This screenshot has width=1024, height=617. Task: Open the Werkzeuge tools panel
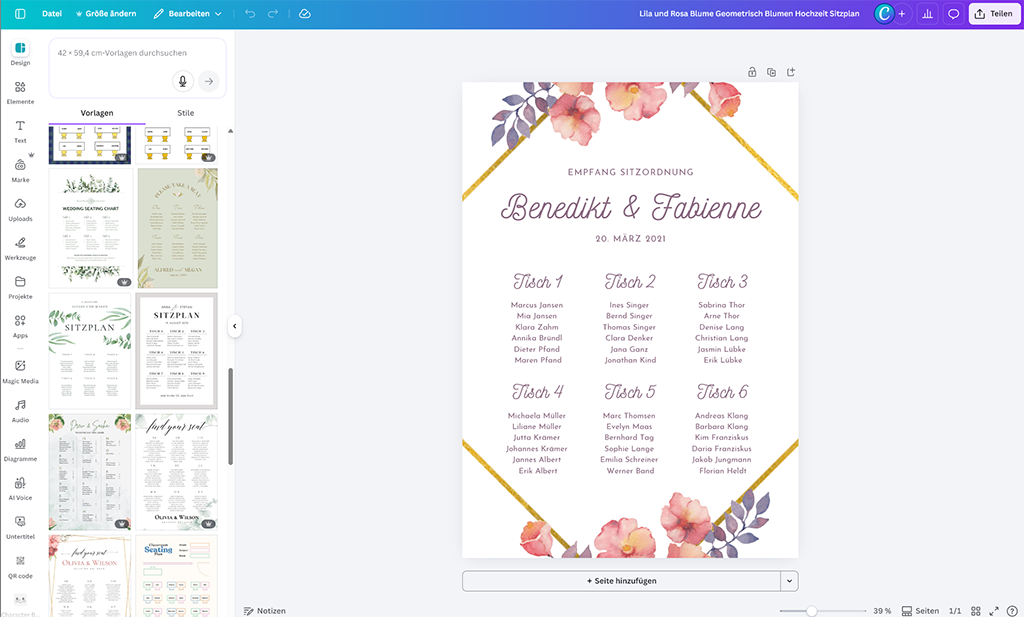(20, 249)
